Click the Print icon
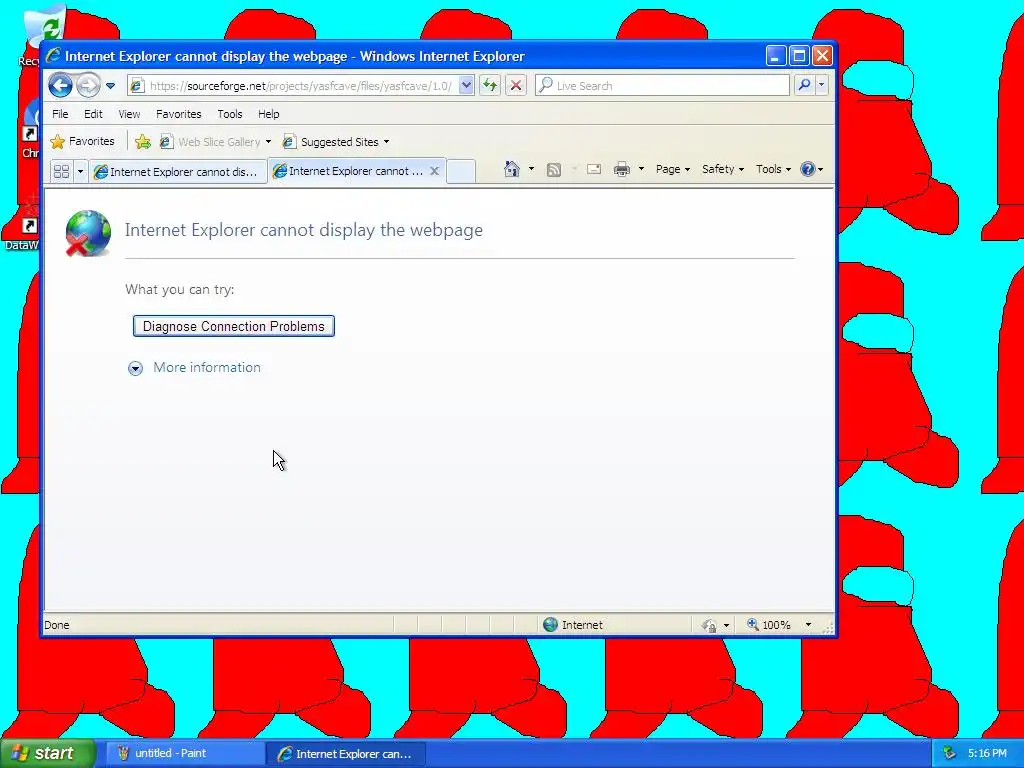The width and height of the screenshot is (1024, 768). [x=622, y=170]
